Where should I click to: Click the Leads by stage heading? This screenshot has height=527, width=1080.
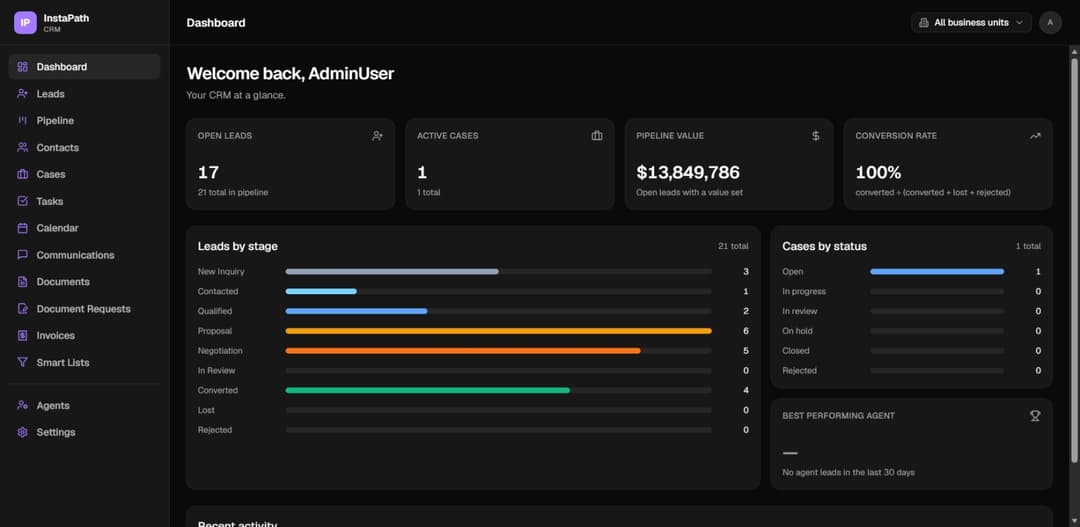click(238, 247)
